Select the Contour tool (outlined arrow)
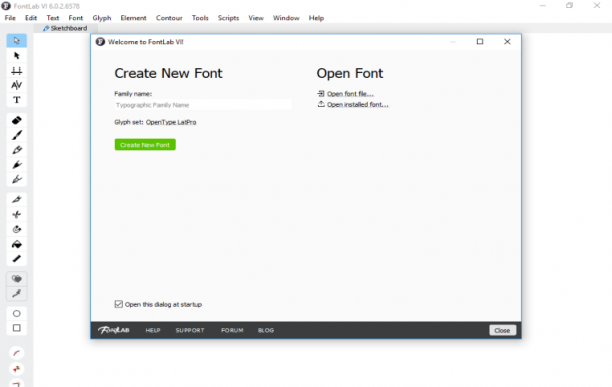 (x=16, y=41)
